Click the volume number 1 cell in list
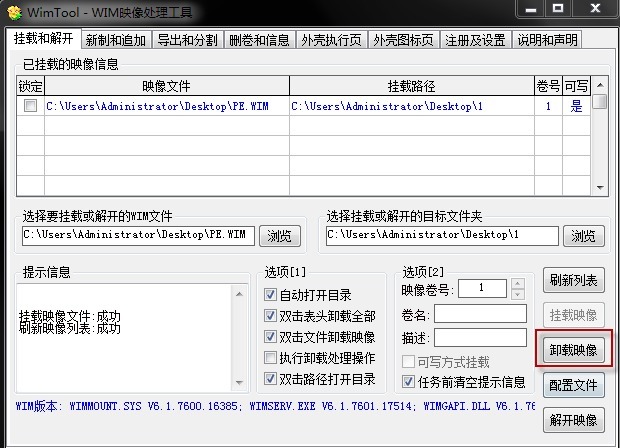The height and width of the screenshot is (448, 620). click(548, 106)
